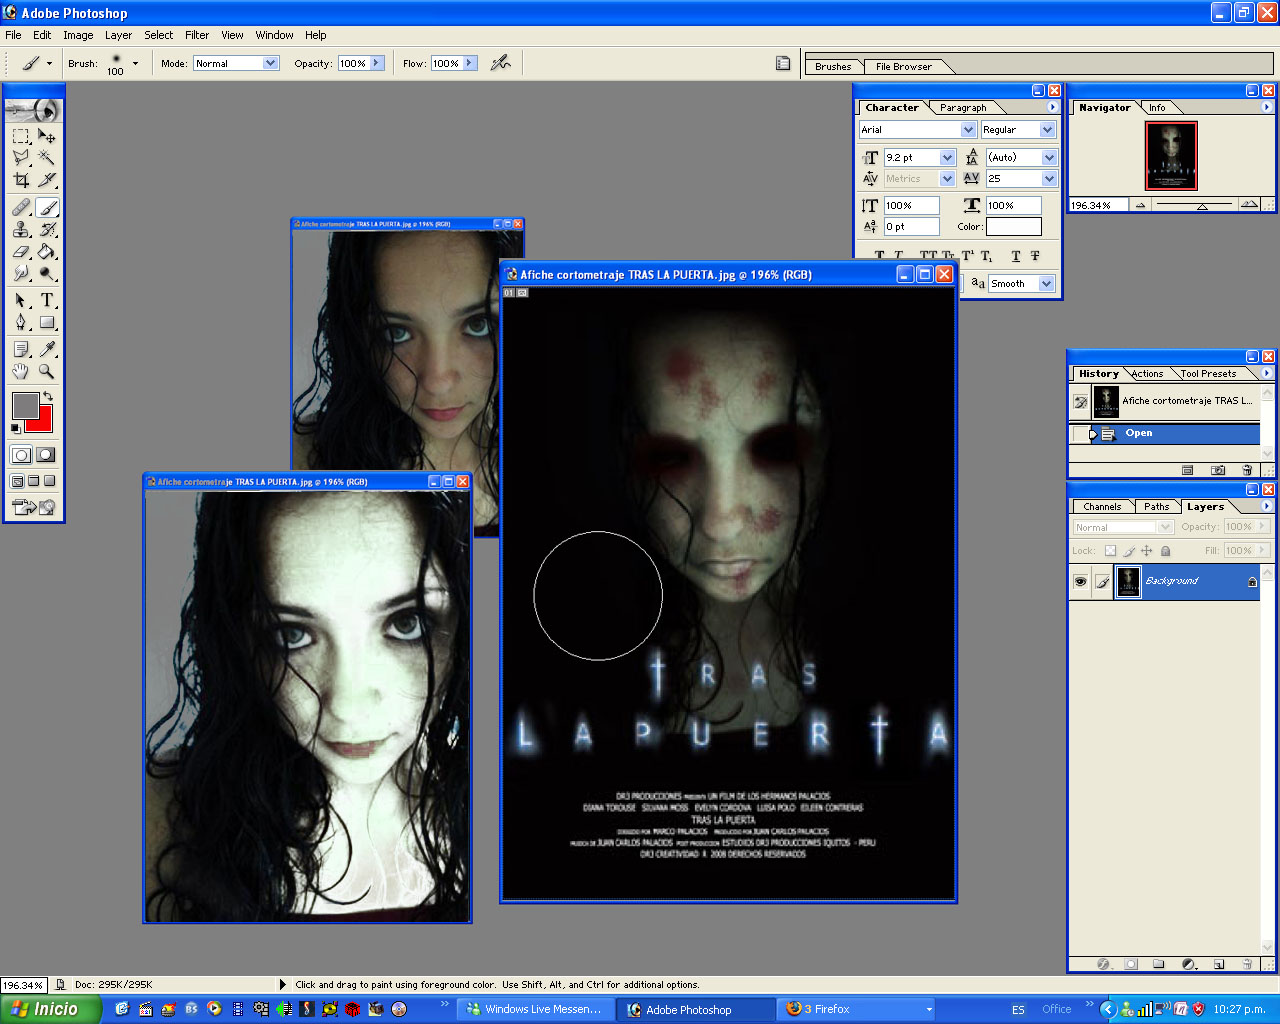Click the Inicio start button
Screen dimensions: 1280x1024
click(x=50, y=1009)
